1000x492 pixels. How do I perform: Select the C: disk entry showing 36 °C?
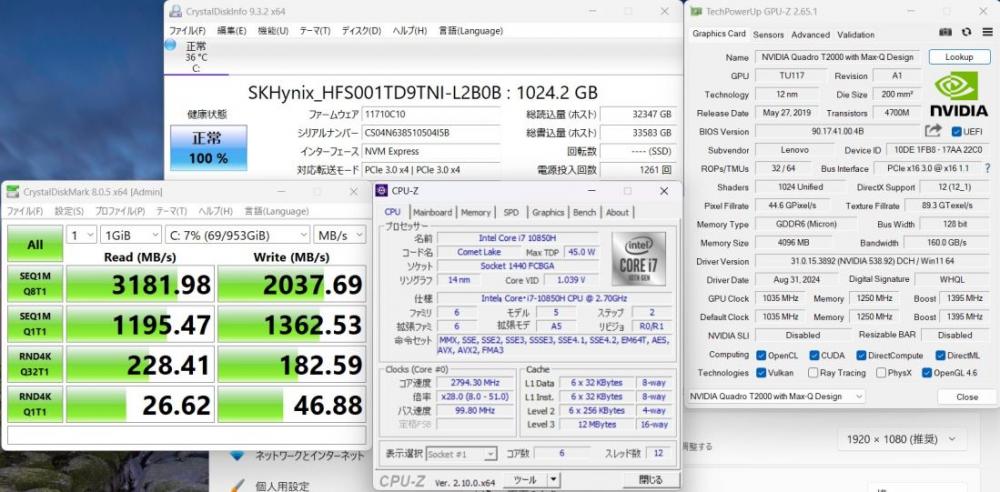(196, 56)
